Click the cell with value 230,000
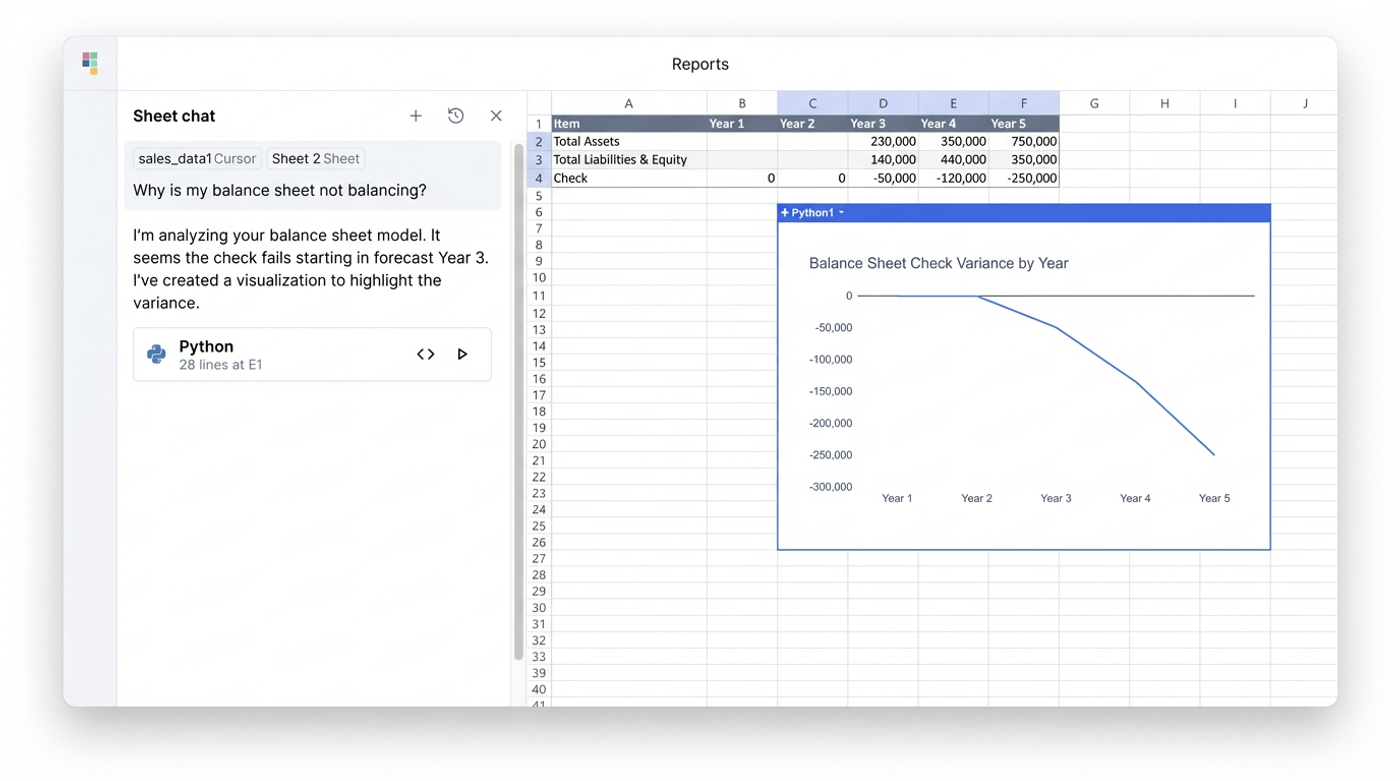Viewport: 1400px width, 781px height. (x=883, y=142)
